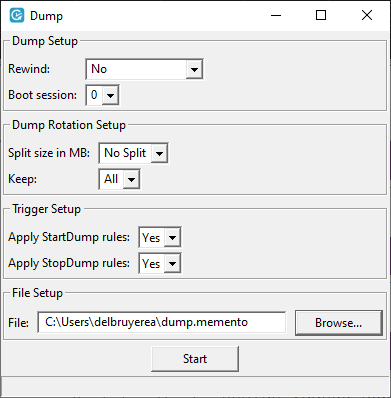Image resolution: width=391 pixels, height=398 pixels.
Task: Click the Apply StopDump rules: label
Action: click(69, 263)
